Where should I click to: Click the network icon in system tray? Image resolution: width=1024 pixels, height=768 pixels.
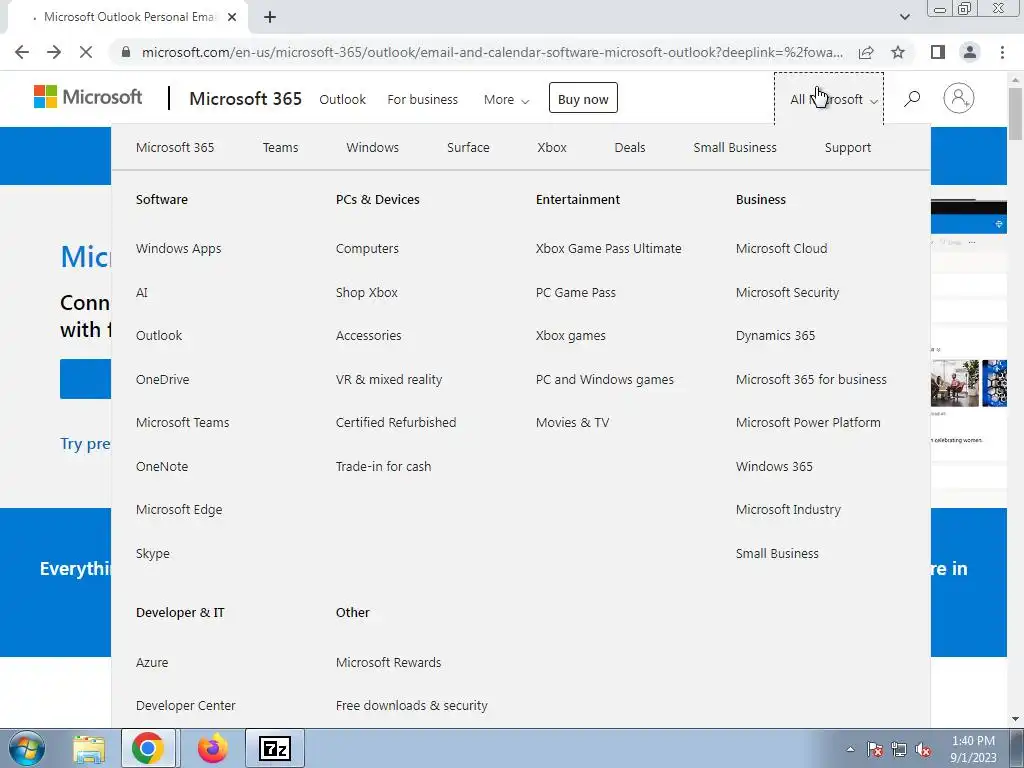coord(899,750)
